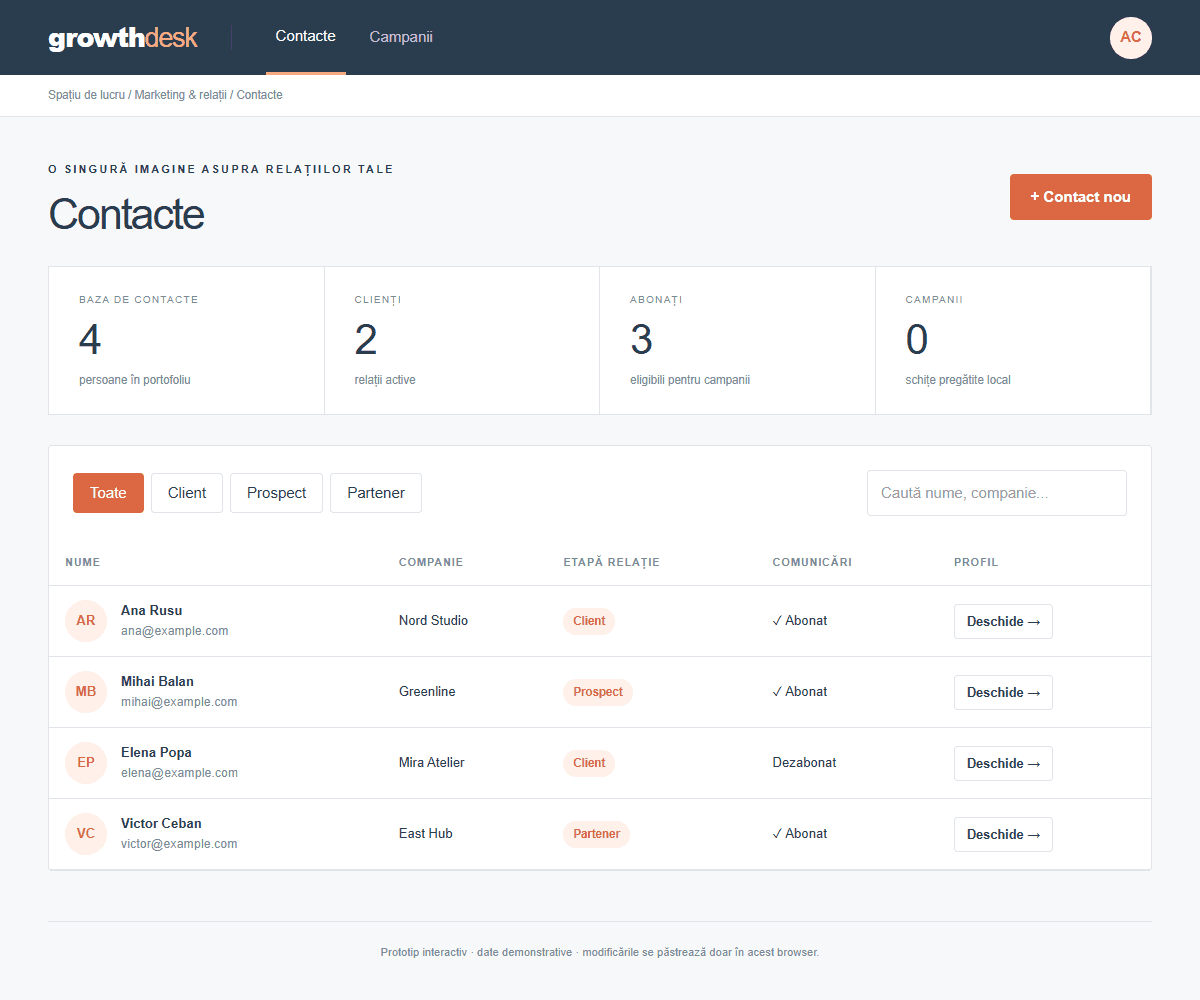1200x1000 pixels.
Task: Click the Profil column header
Action: click(x=976, y=562)
